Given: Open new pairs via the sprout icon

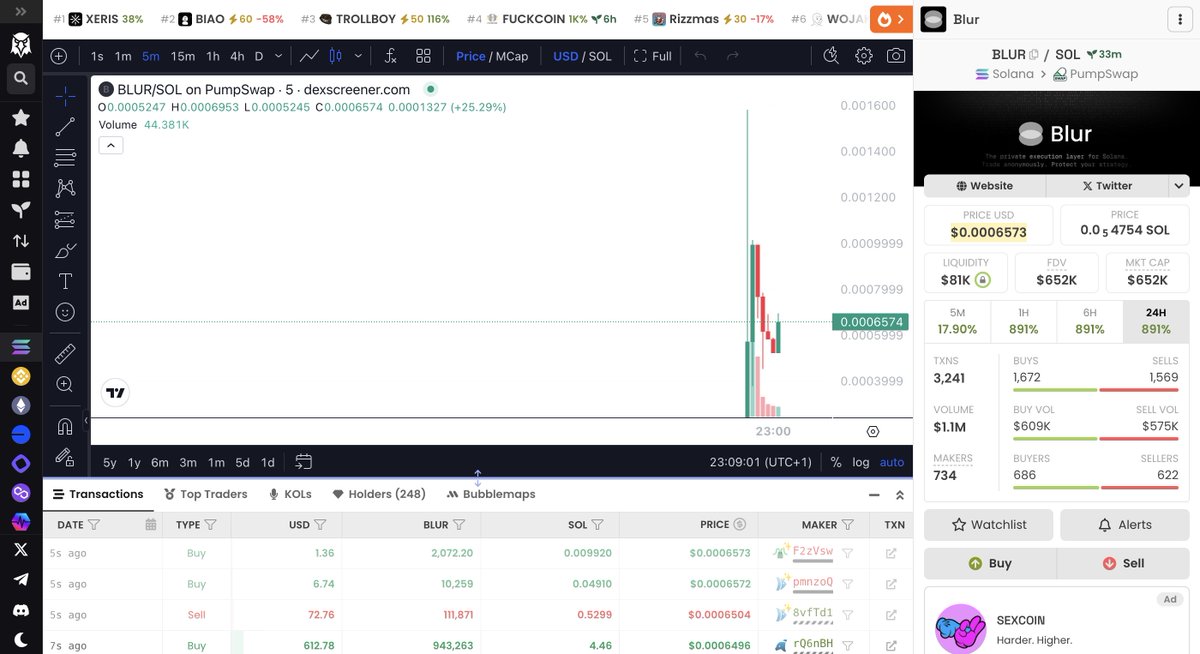Looking at the screenshot, I should pyautogui.click(x=20, y=210).
